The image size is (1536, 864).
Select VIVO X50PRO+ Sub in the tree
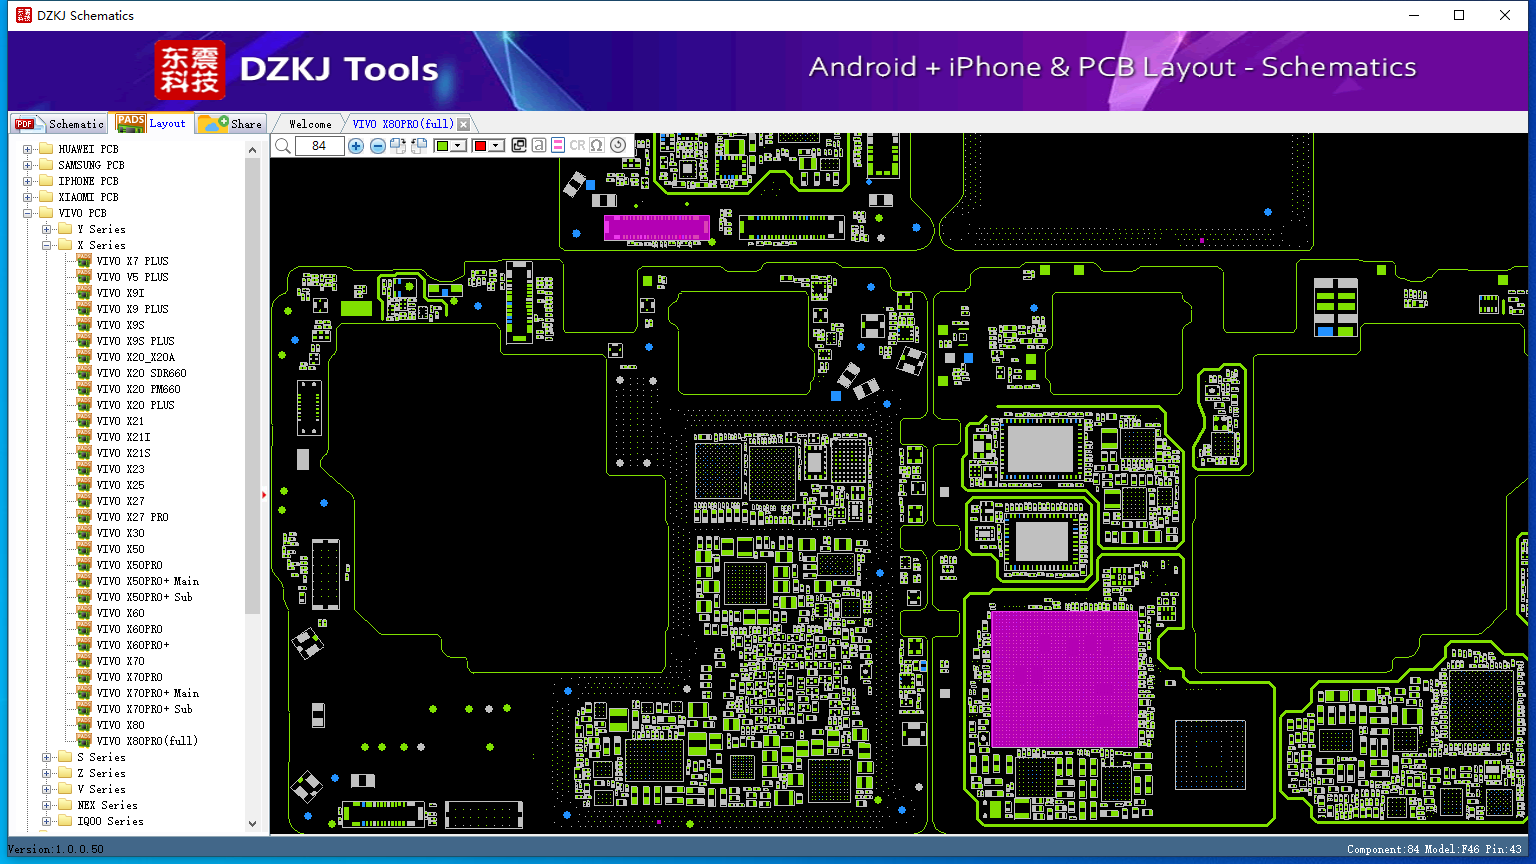coord(144,597)
